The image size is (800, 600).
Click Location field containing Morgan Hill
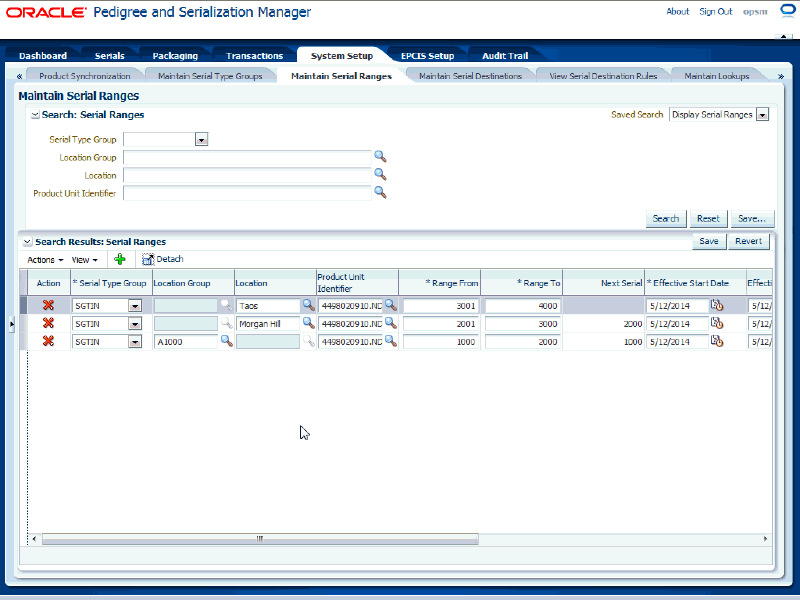pyautogui.click(x=268, y=323)
